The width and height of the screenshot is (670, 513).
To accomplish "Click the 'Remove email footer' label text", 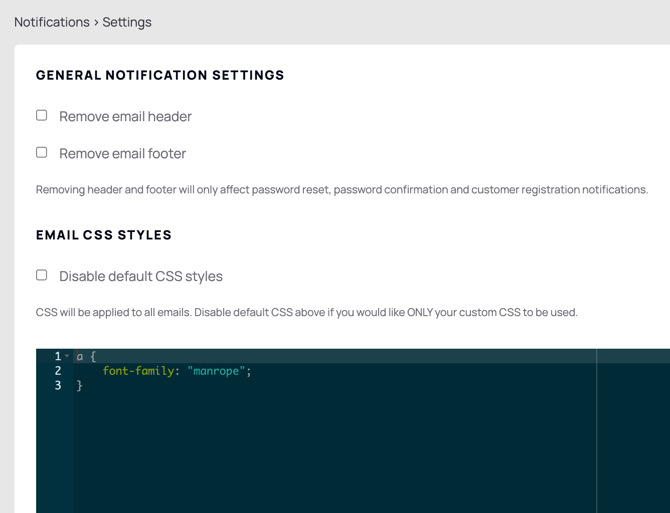I will tap(122, 154).
